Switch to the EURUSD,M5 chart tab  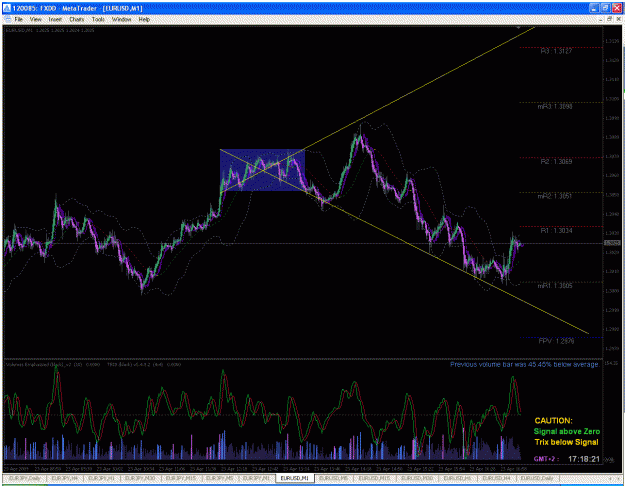pos(334,478)
